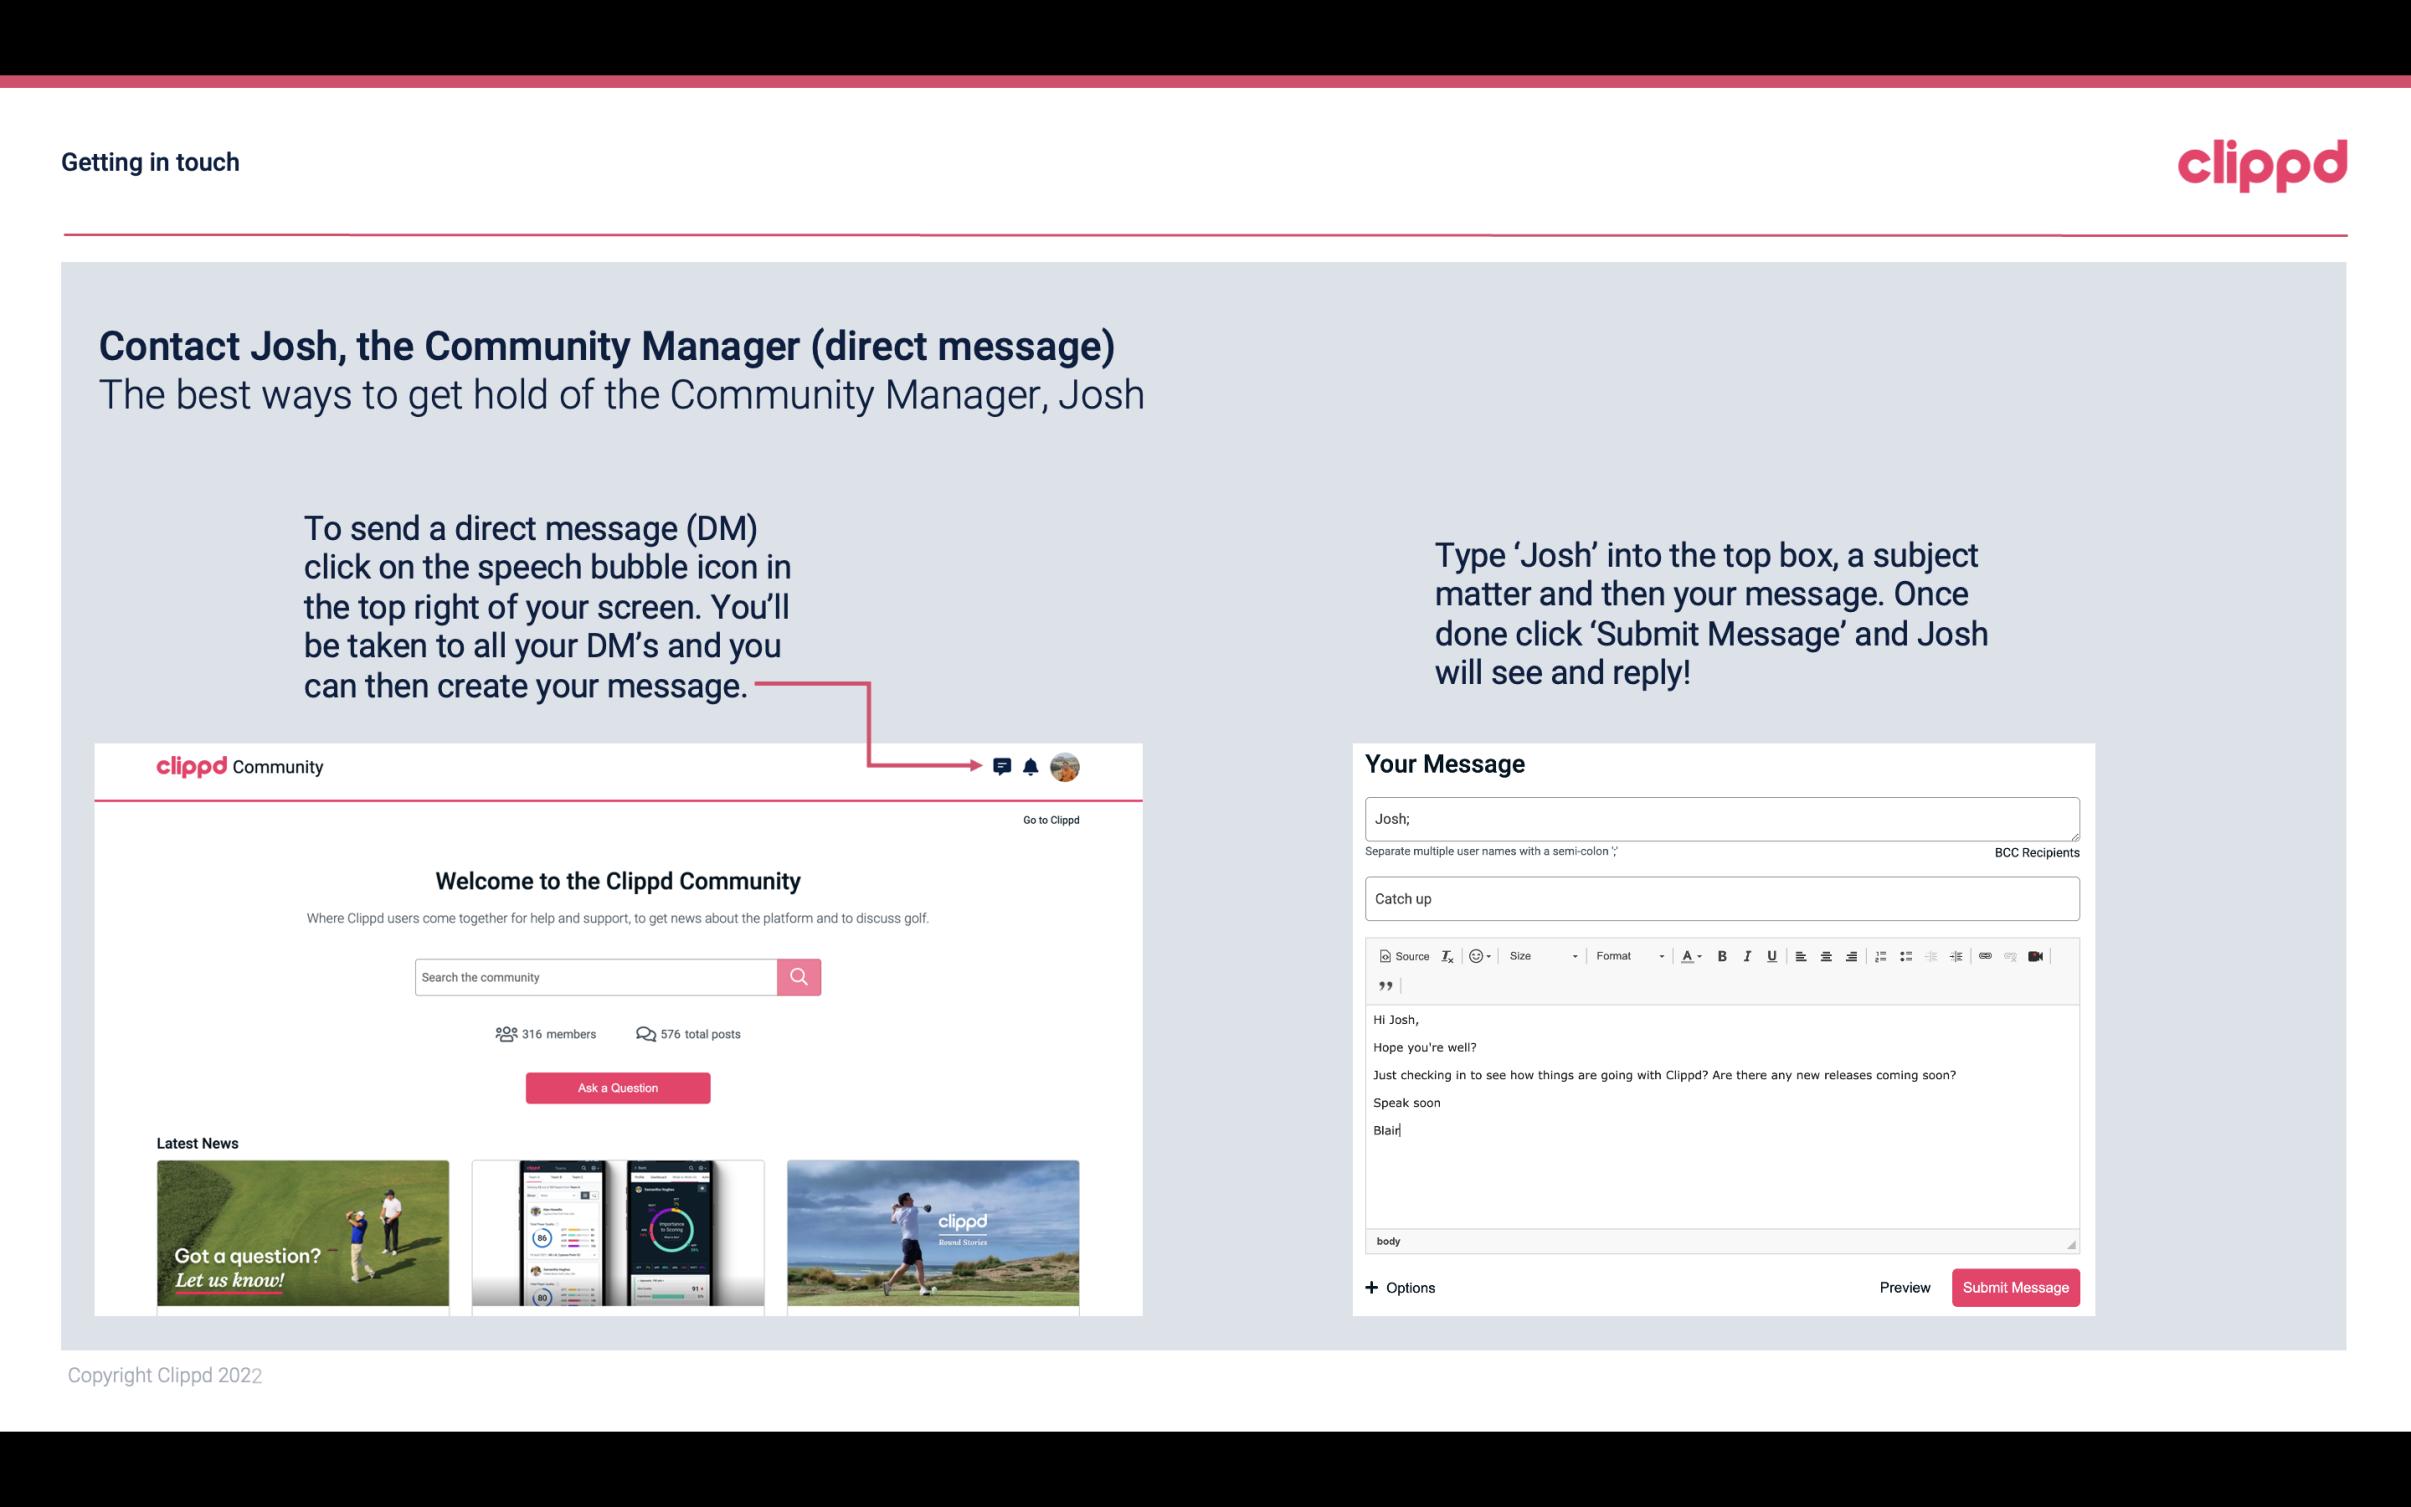Click Go to Clippd link
Viewport: 2411px width, 1507px height.
[1047, 819]
